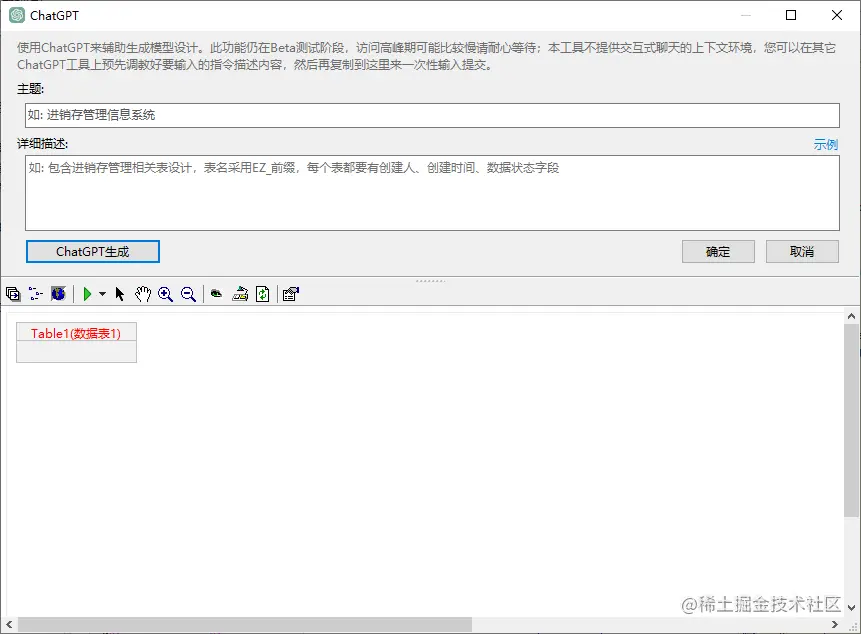Click the 取消 button
The image size is (861, 634).
[x=802, y=251]
